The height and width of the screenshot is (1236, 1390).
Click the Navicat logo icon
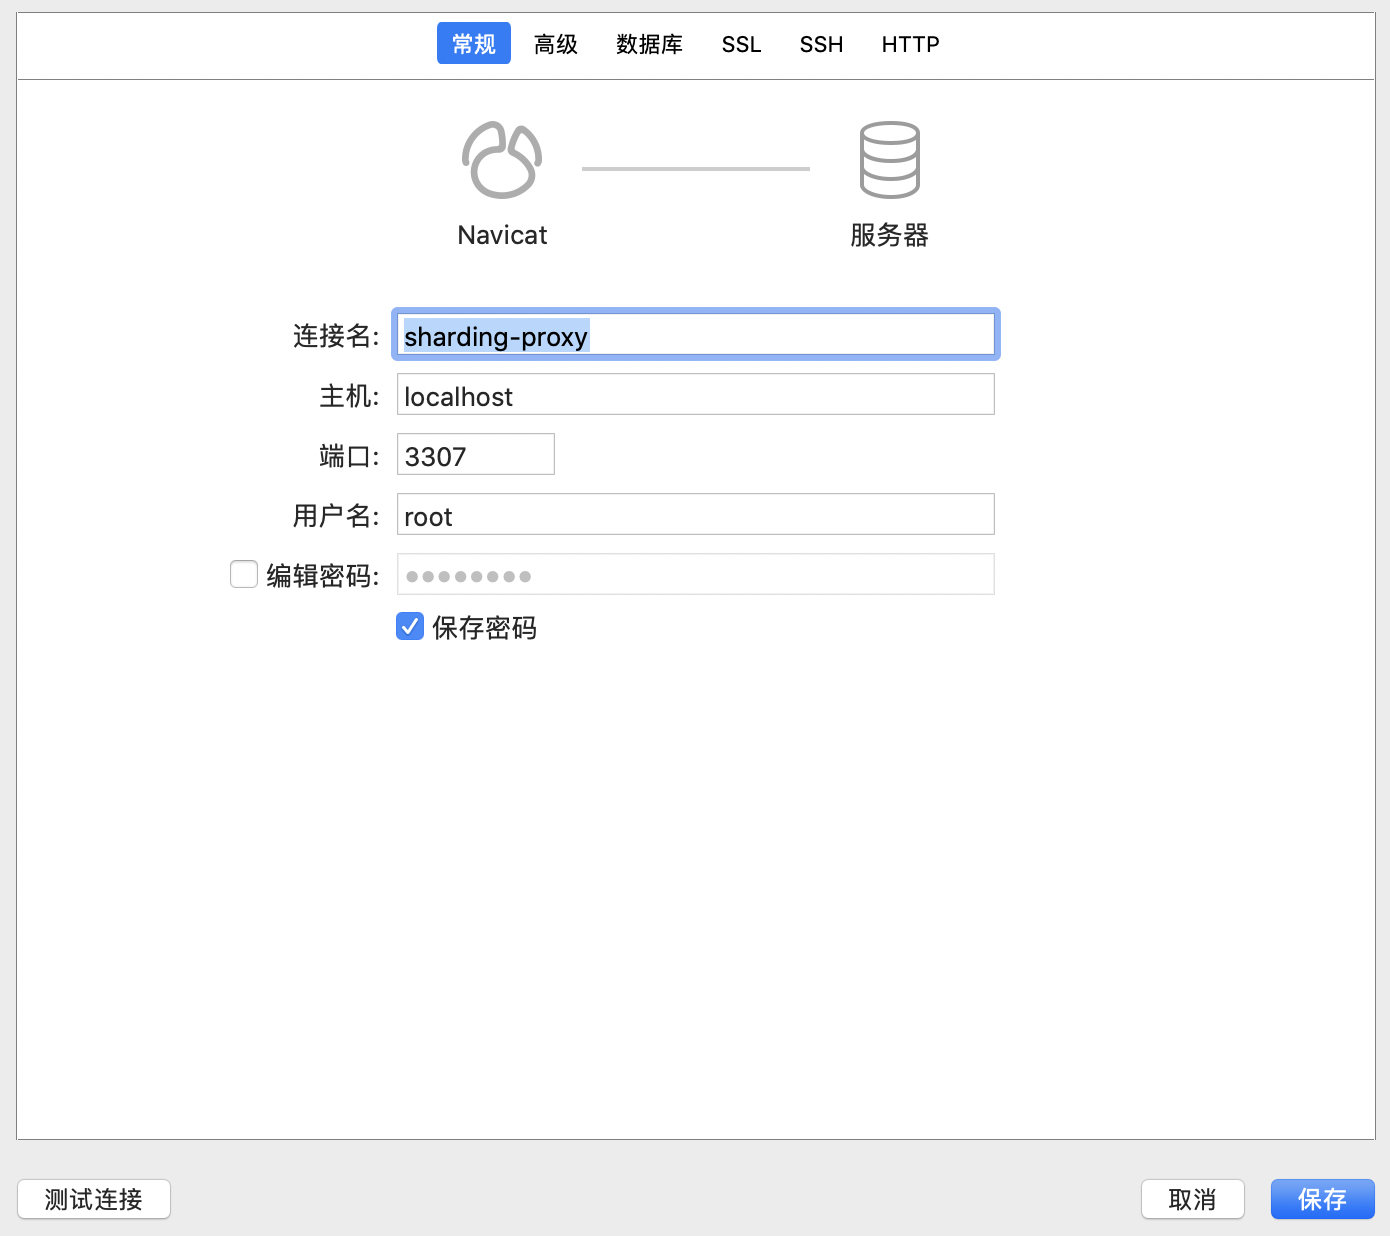click(502, 160)
